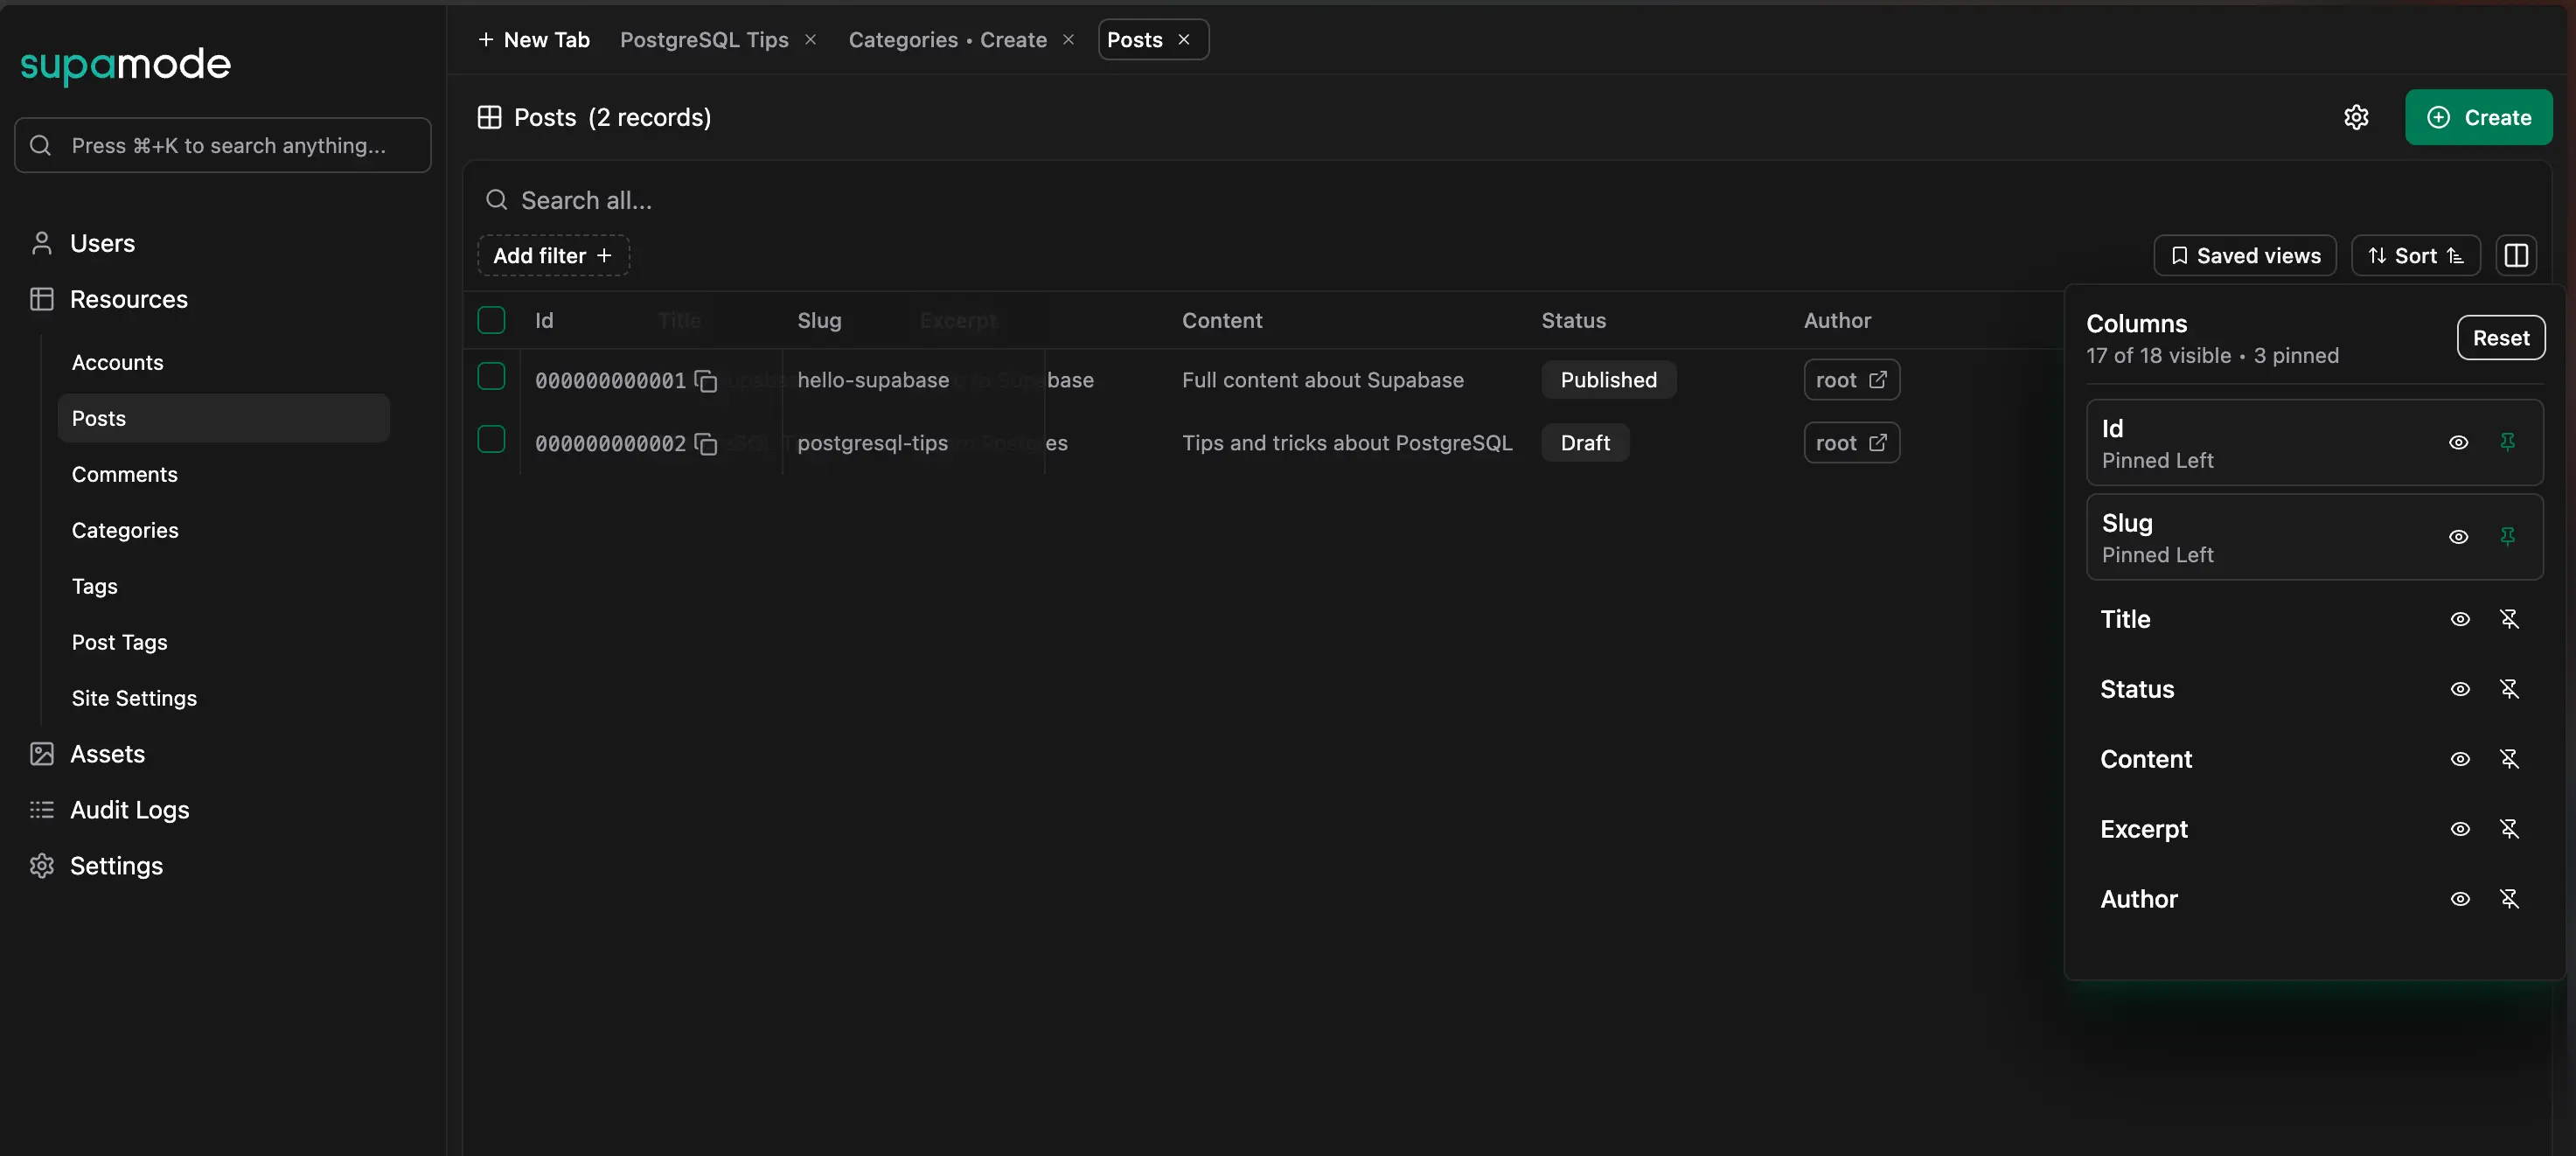Click 'Full content about Supabase' cell
The image size is (2576, 1156).
click(1322, 380)
